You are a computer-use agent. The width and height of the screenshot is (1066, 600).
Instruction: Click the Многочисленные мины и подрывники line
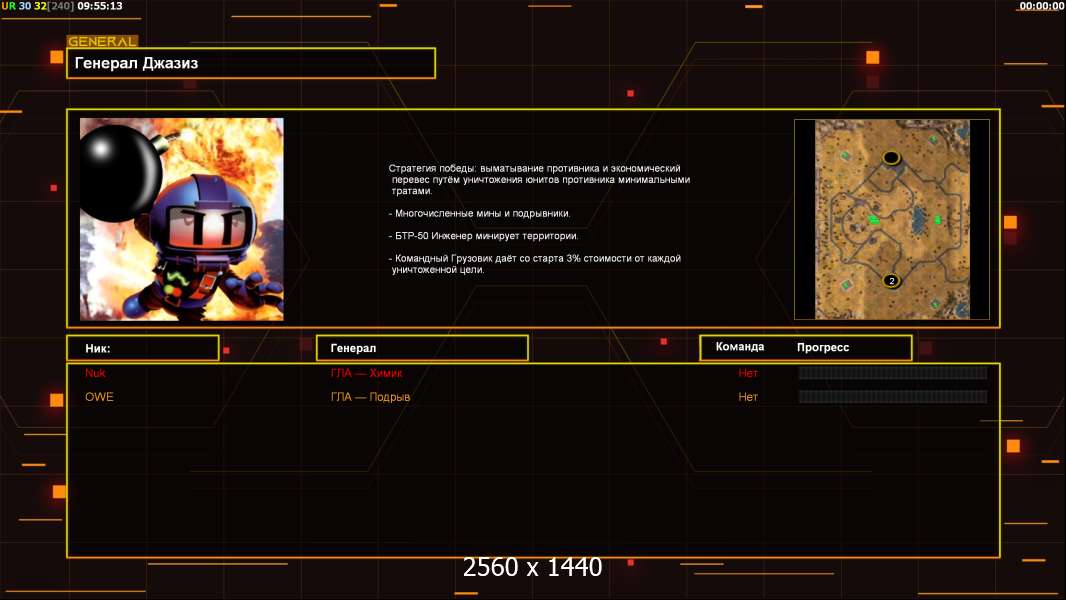pos(479,213)
